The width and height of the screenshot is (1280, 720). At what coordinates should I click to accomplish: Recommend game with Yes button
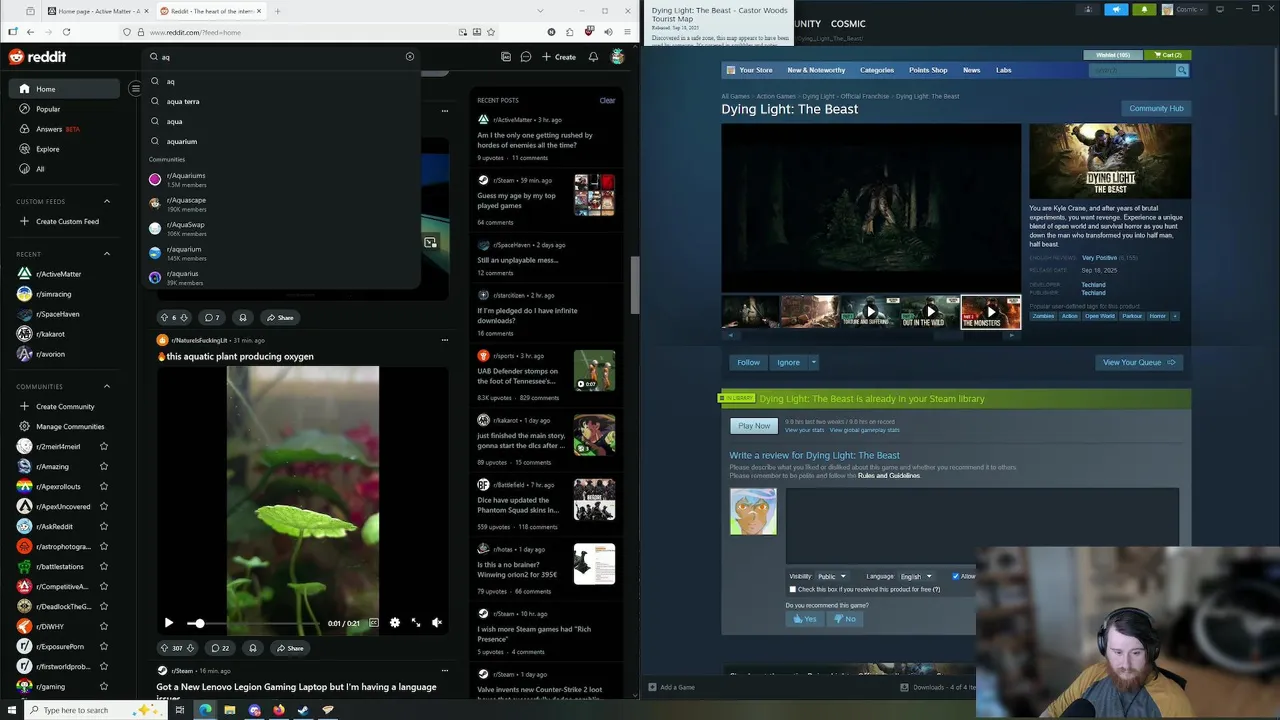pyautogui.click(x=805, y=619)
